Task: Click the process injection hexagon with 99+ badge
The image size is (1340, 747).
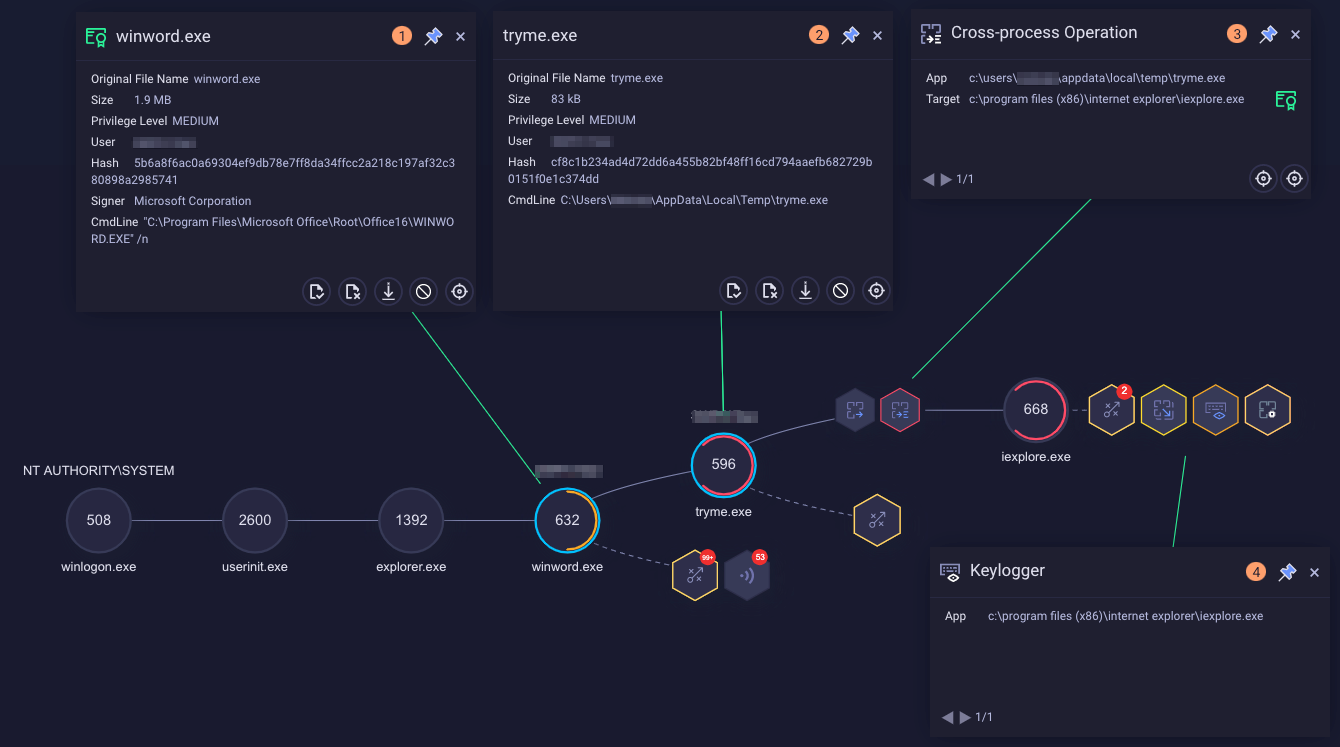Action: pos(695,573)
